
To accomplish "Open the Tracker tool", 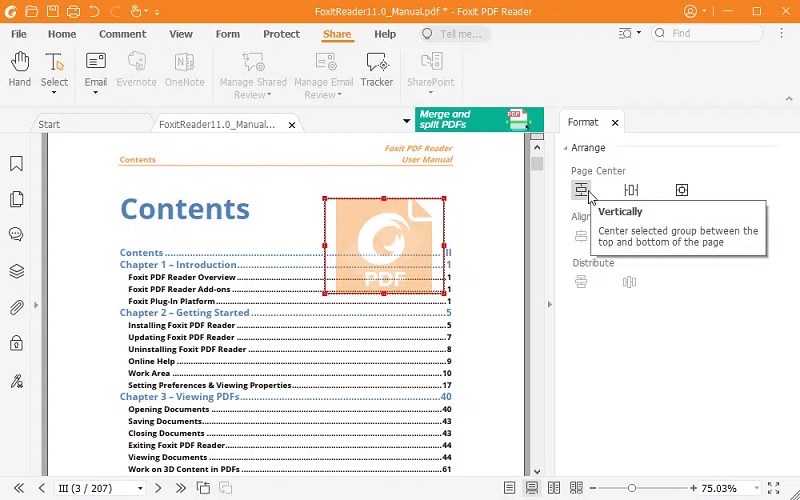I will click(377, 69).
